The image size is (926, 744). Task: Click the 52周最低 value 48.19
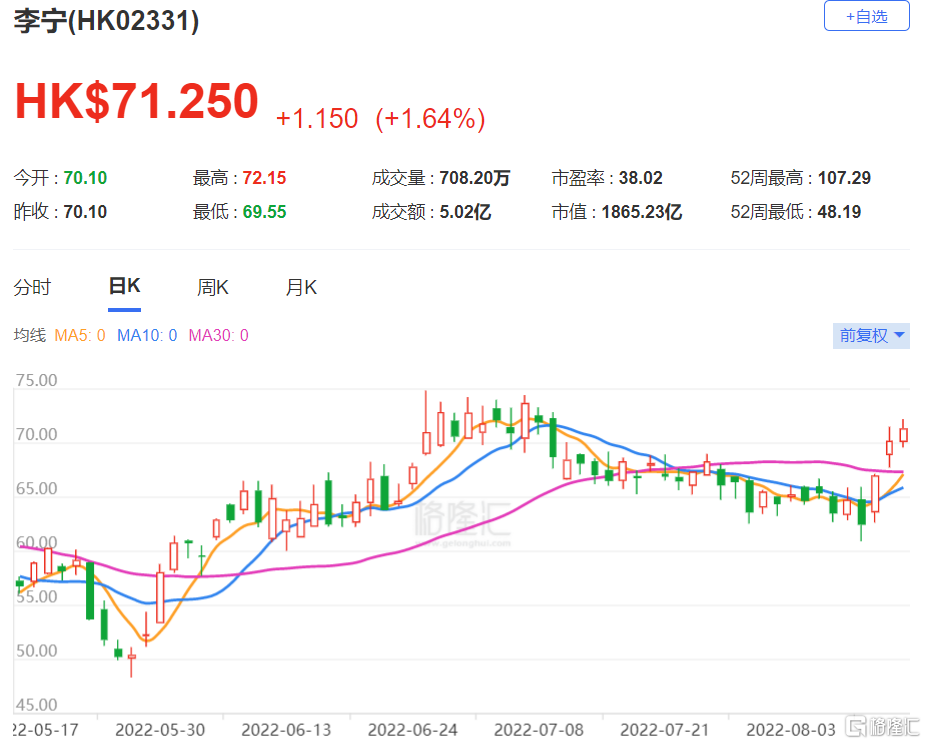(x=839, y=211)
